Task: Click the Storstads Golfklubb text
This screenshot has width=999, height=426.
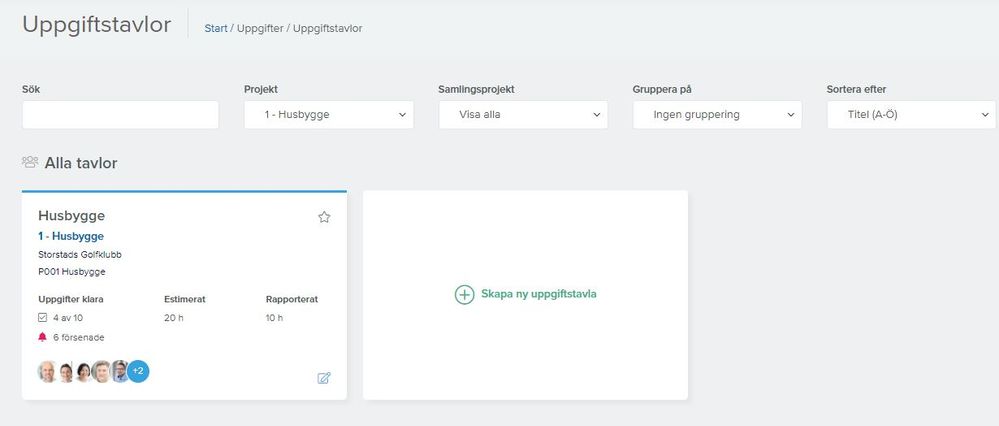Action: pos(80,255)
